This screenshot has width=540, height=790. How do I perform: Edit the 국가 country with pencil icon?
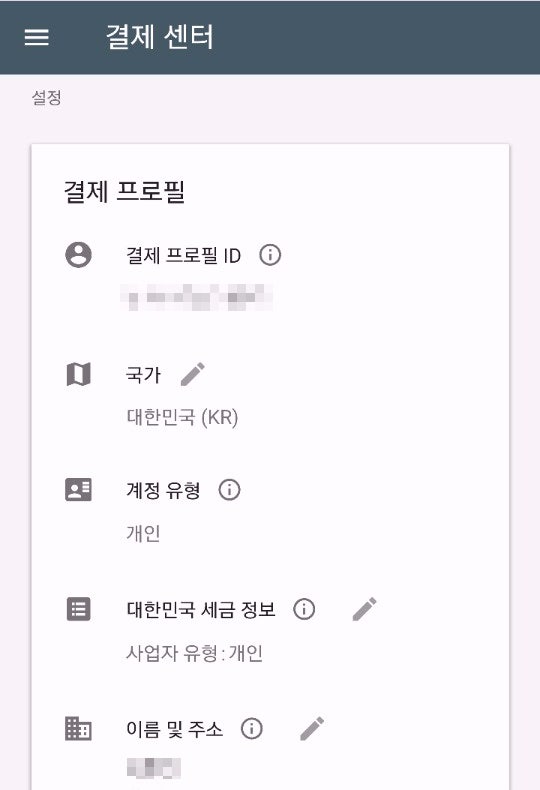[x=193, y=374]
